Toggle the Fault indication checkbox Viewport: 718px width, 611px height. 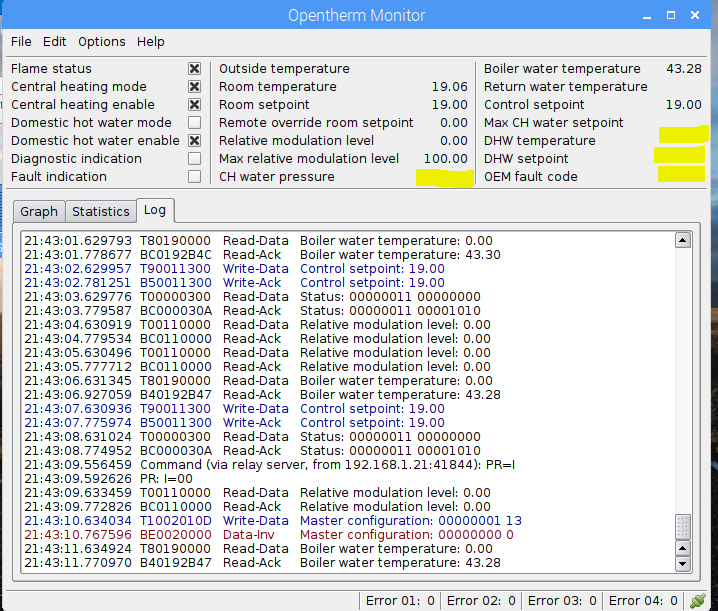[194, 176]
